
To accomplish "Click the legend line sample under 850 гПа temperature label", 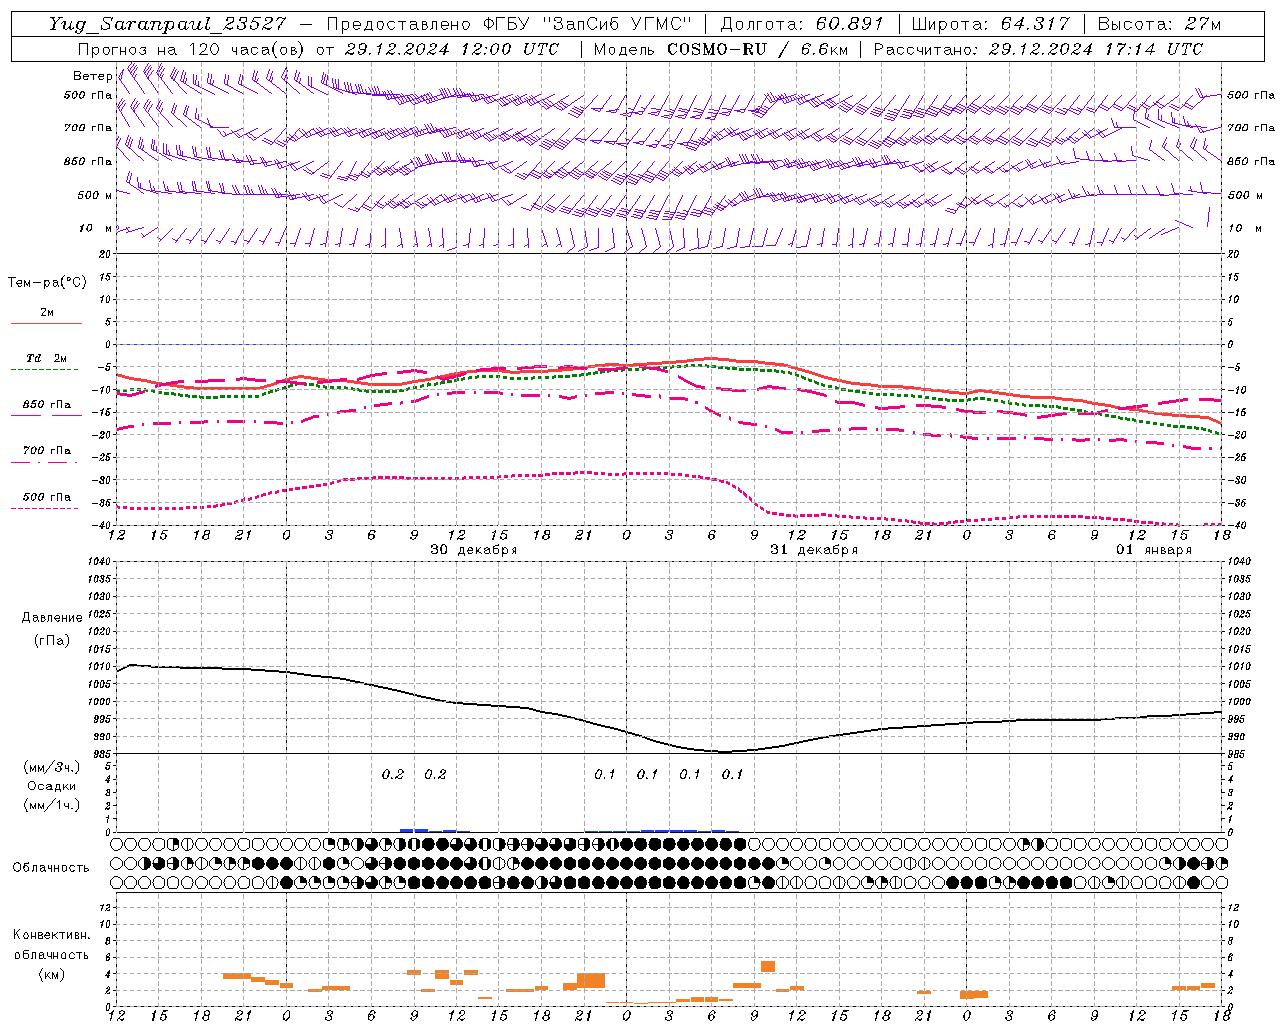I will coord(46,416).
